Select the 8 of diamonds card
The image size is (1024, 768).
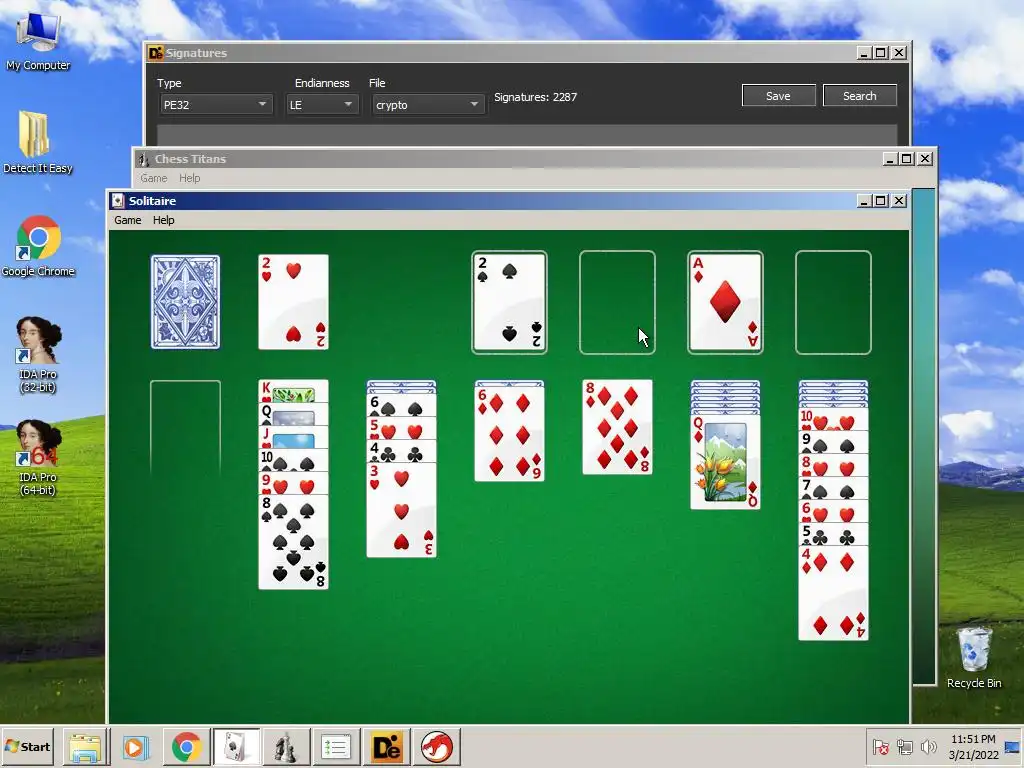coord(617,427)
